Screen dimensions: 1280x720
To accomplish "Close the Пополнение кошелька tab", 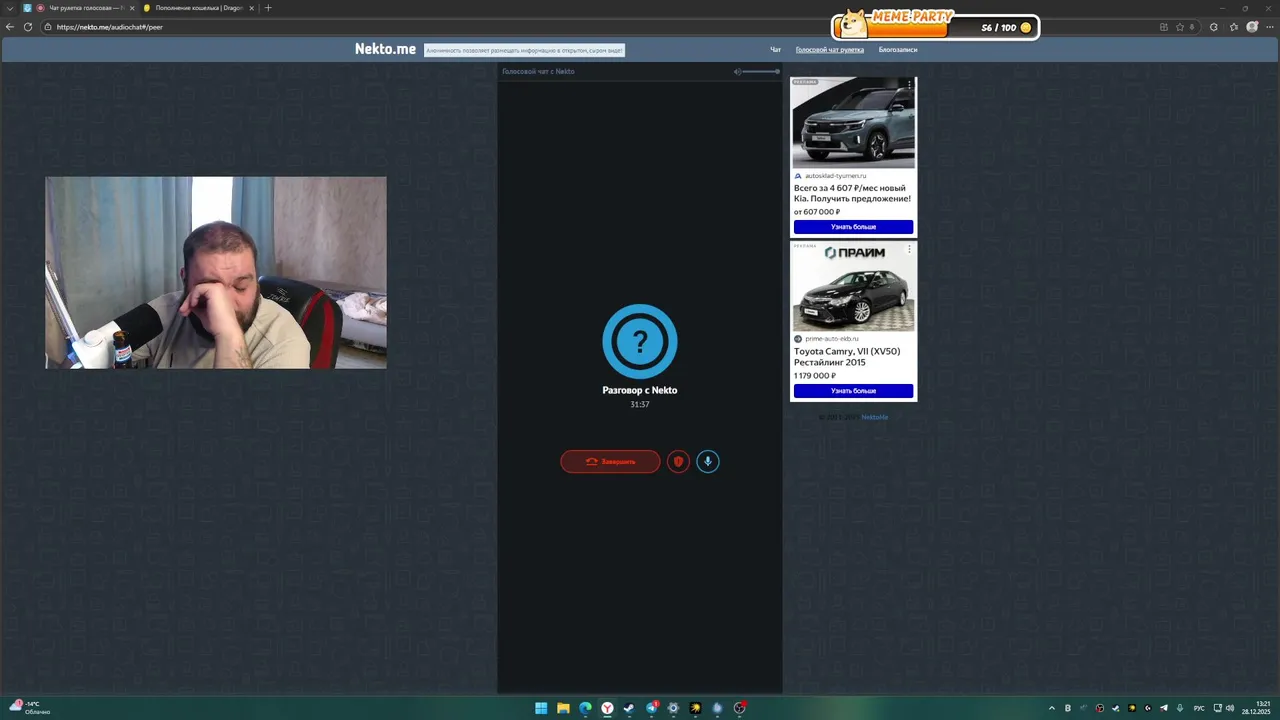I will click(251, 8).
